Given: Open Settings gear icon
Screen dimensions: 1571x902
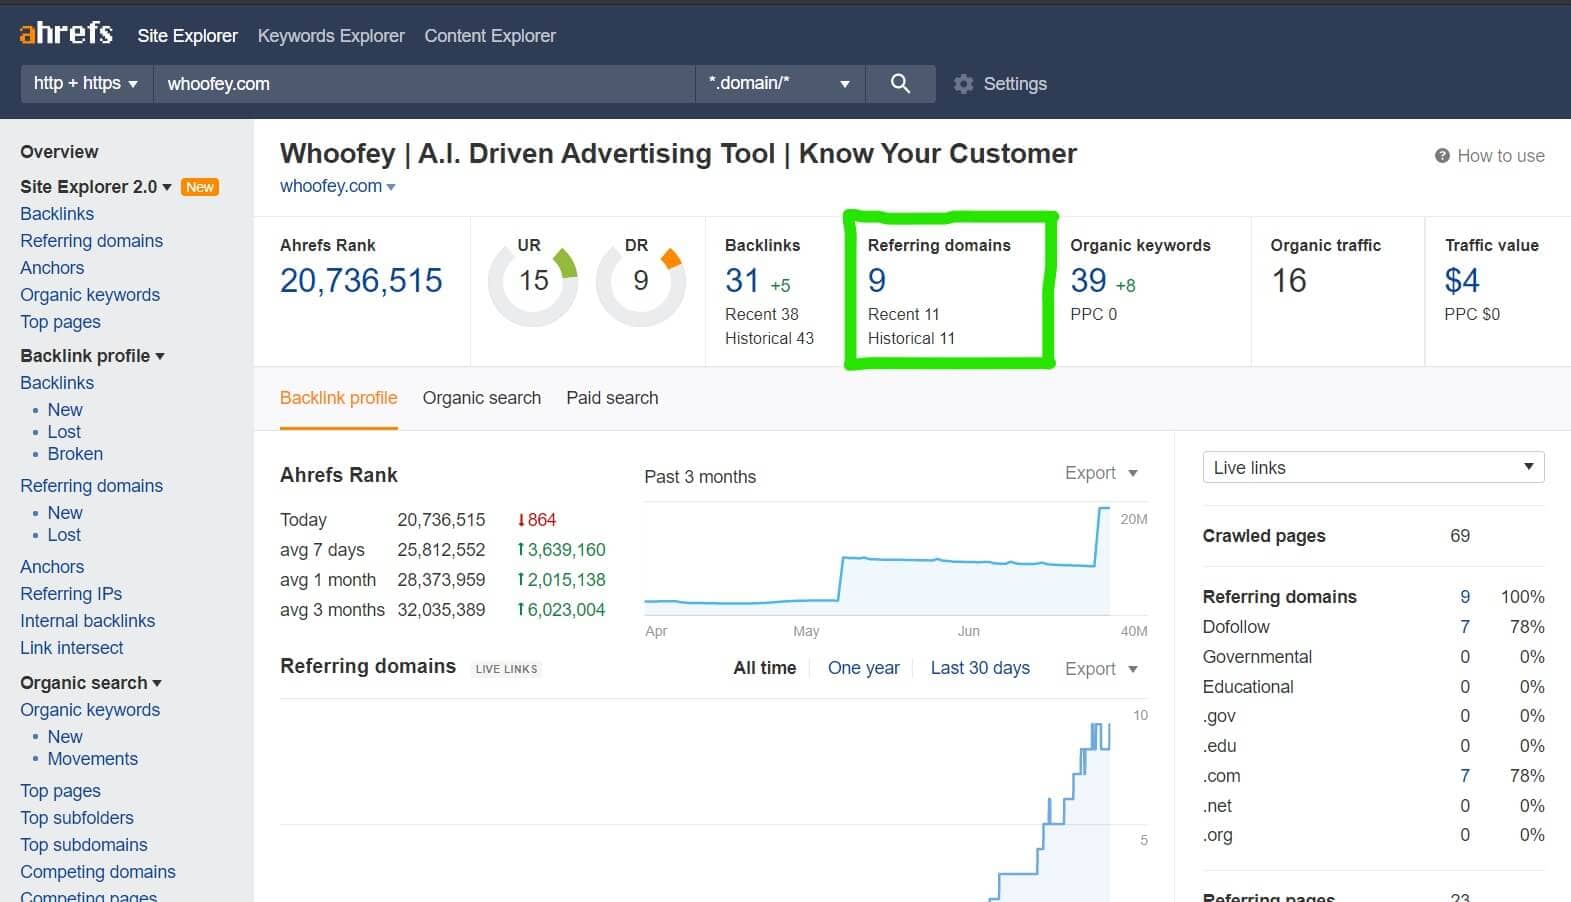Looking at the screenshot, I should tap(963, 84).
